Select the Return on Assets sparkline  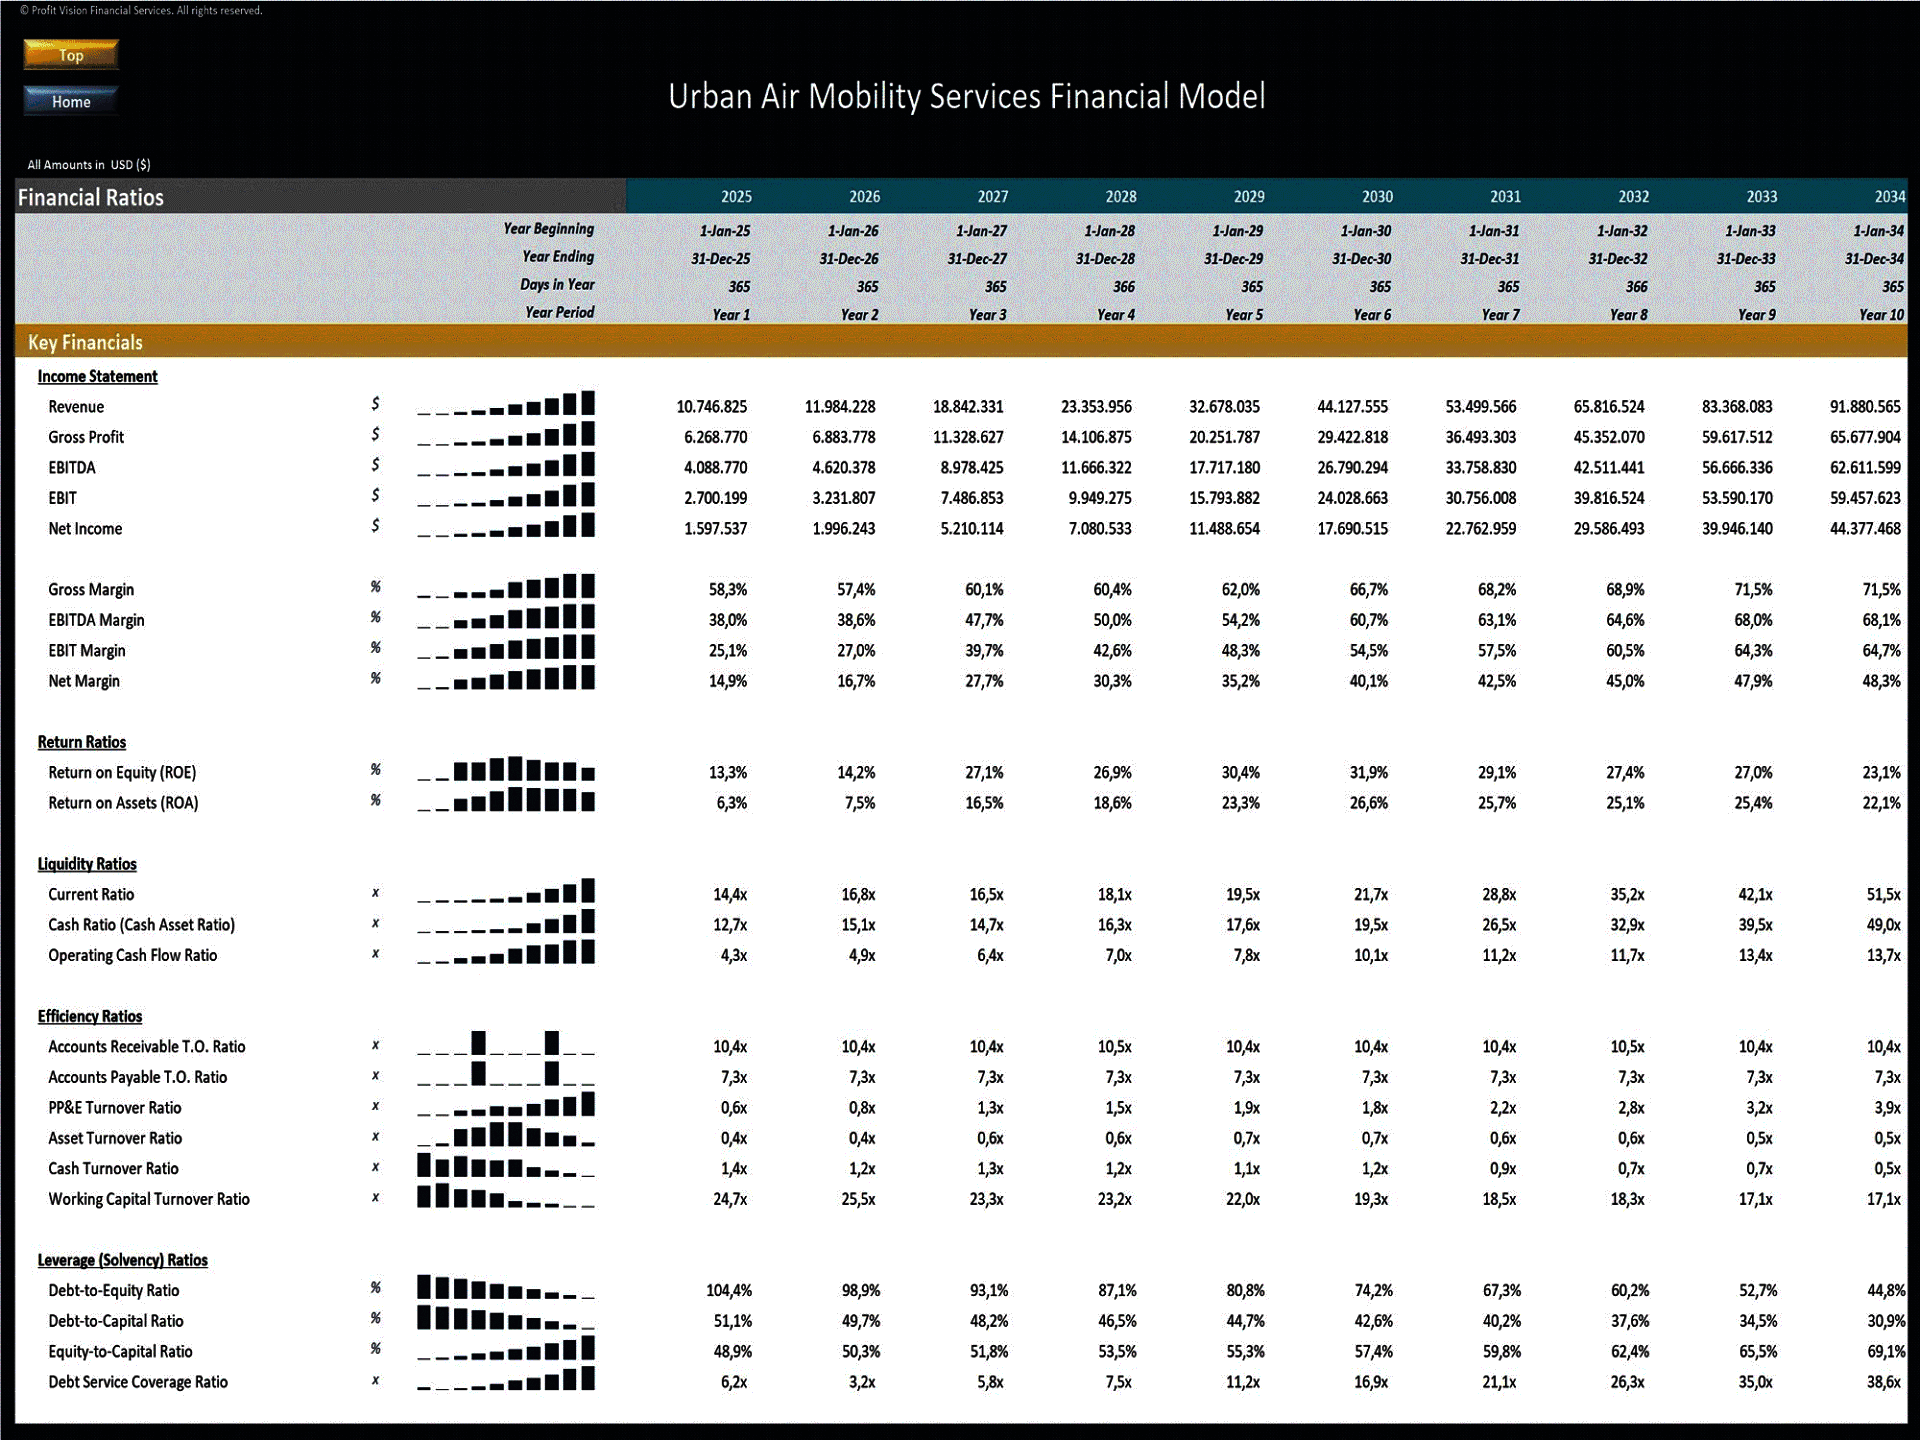coord(506,799)
